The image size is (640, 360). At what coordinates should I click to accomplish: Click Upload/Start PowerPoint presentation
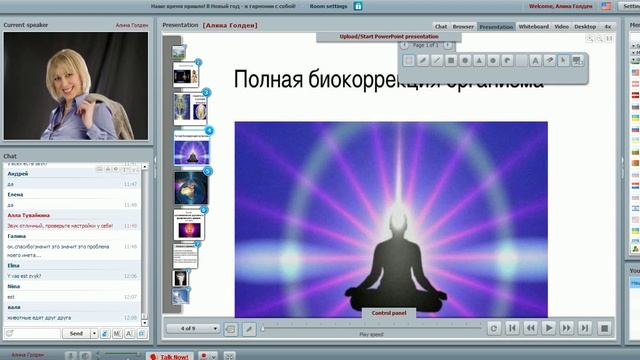[389, 37]
